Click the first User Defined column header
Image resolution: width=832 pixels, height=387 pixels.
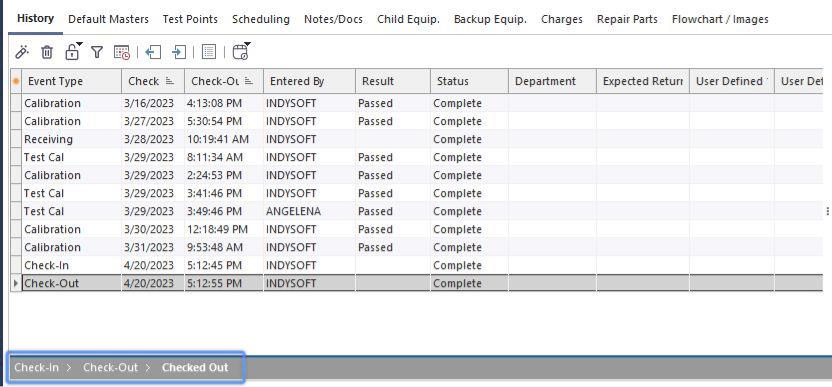(732, 81)
